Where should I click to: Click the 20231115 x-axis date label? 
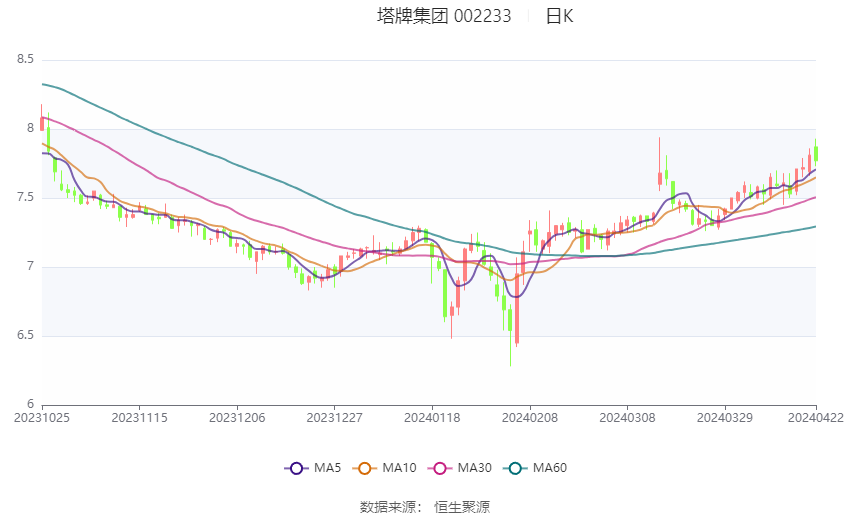coord(139,418)
